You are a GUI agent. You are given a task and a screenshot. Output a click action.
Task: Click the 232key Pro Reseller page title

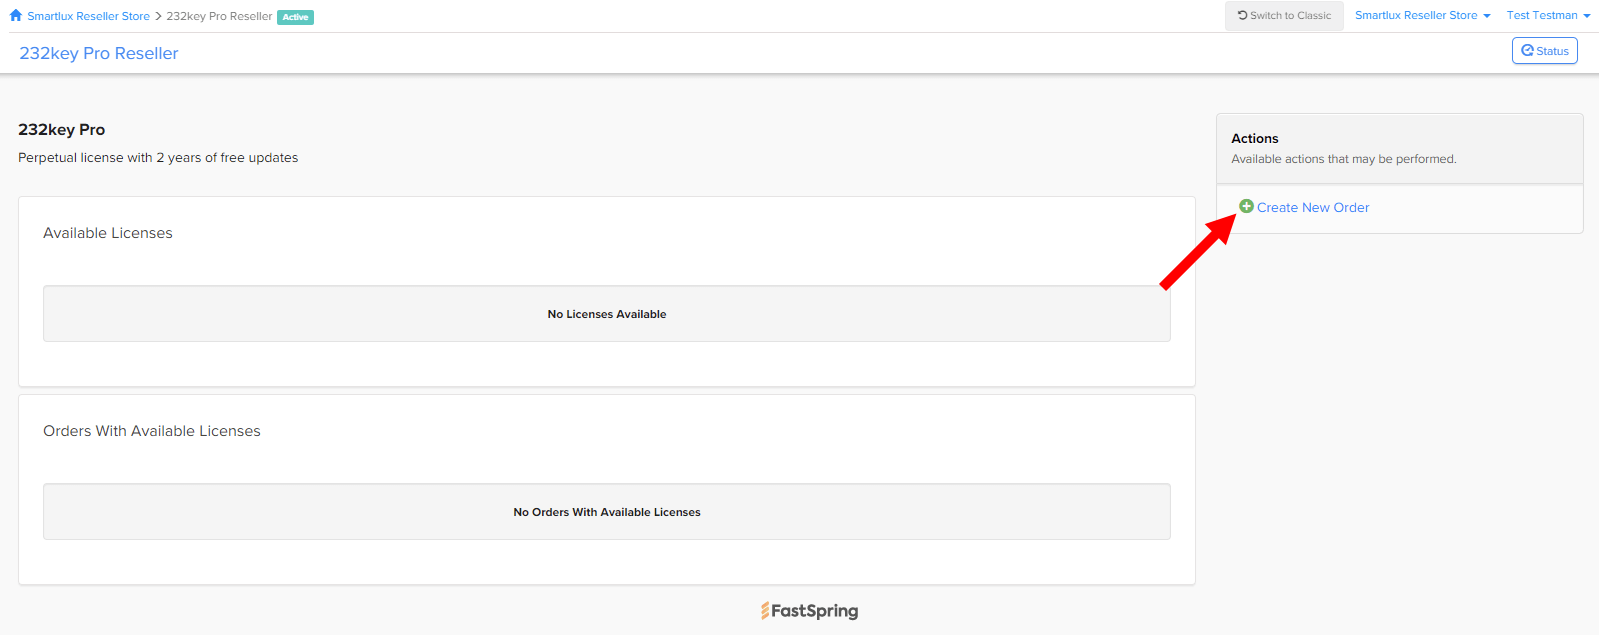pos(99,53)
